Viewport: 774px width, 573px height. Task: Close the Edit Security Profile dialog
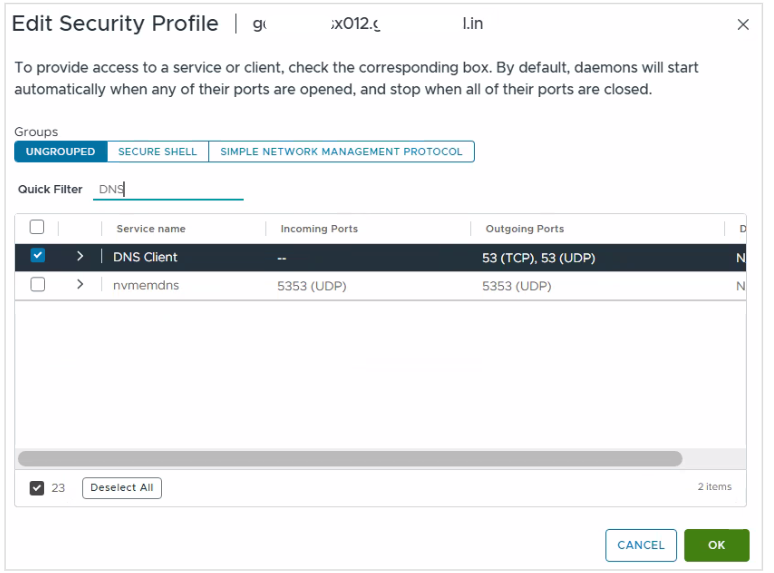pyautogui.click(x=743, y=25)
